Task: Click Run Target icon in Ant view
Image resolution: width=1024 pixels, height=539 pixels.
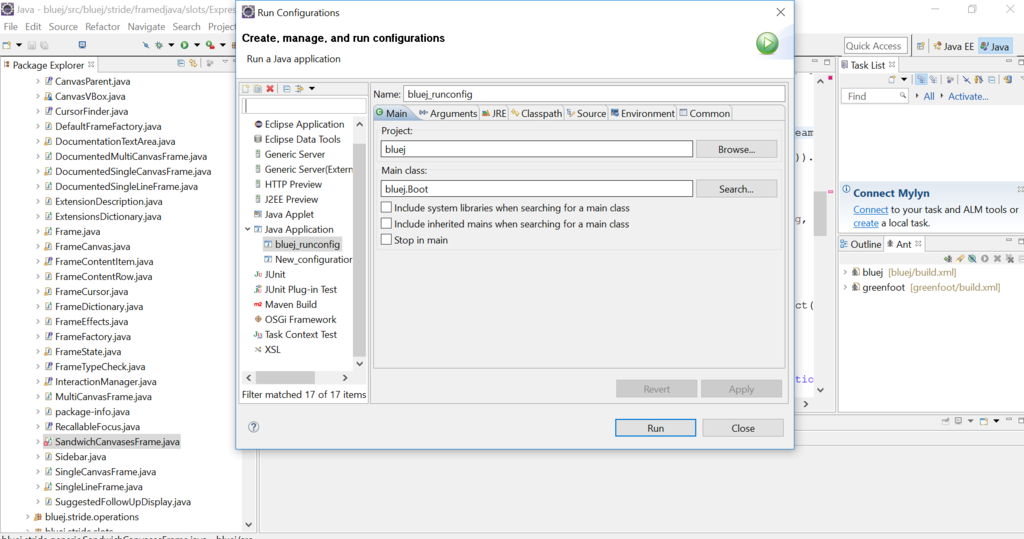Action: [x=985, y=259]
